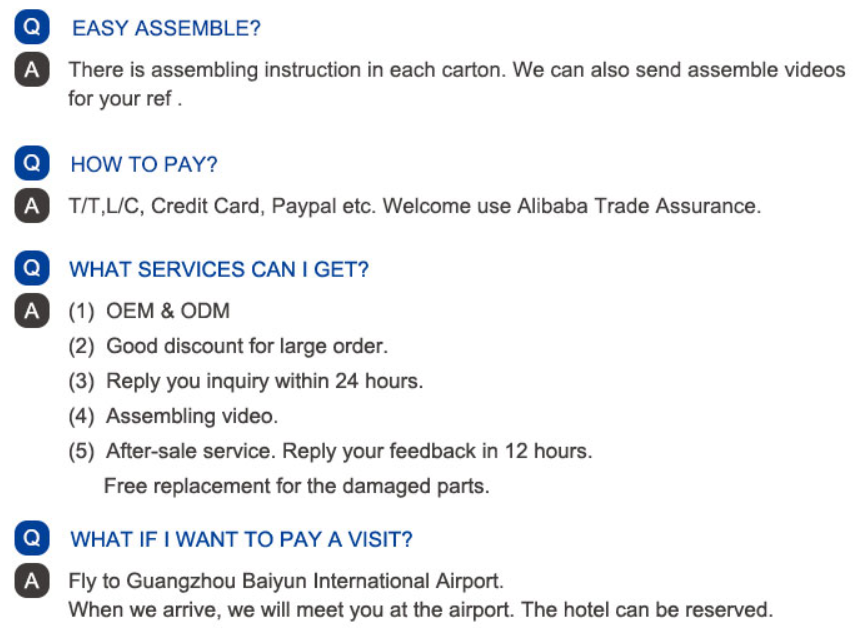Click the A icon beside Guangzhou airport answer
This screenshot has height=633, width=855.
point(32,581)
